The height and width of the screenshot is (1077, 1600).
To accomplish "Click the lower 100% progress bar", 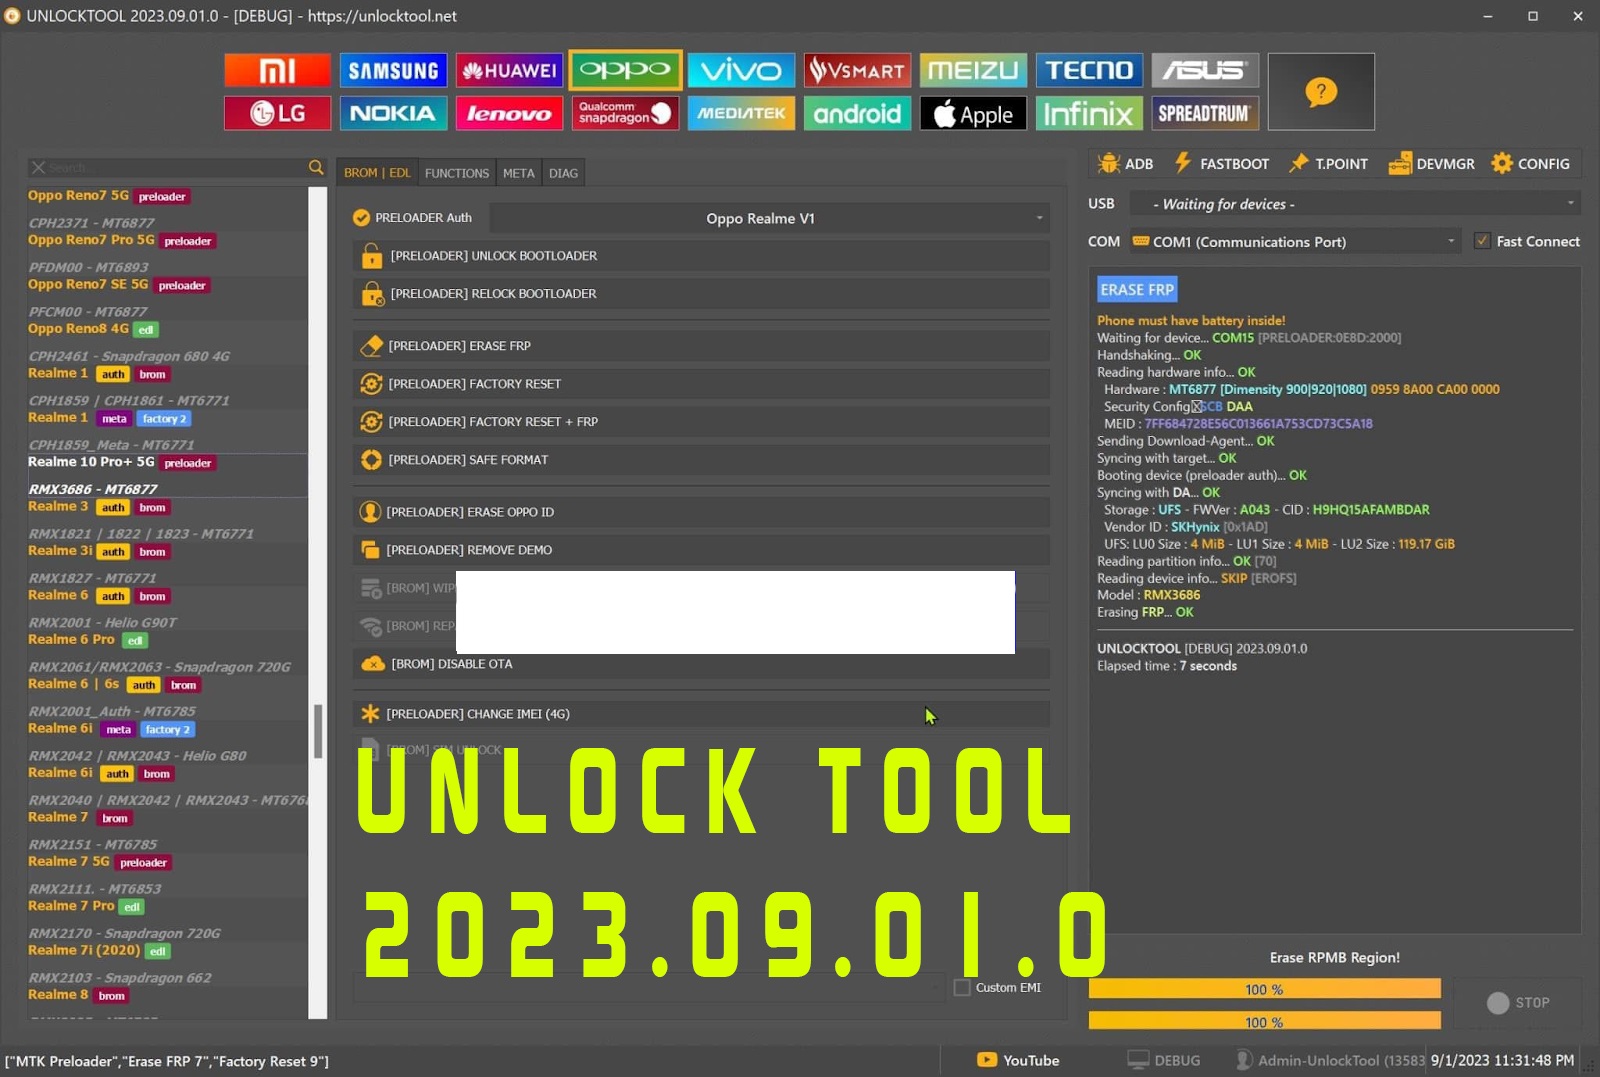I will tap(1264, 1021).
